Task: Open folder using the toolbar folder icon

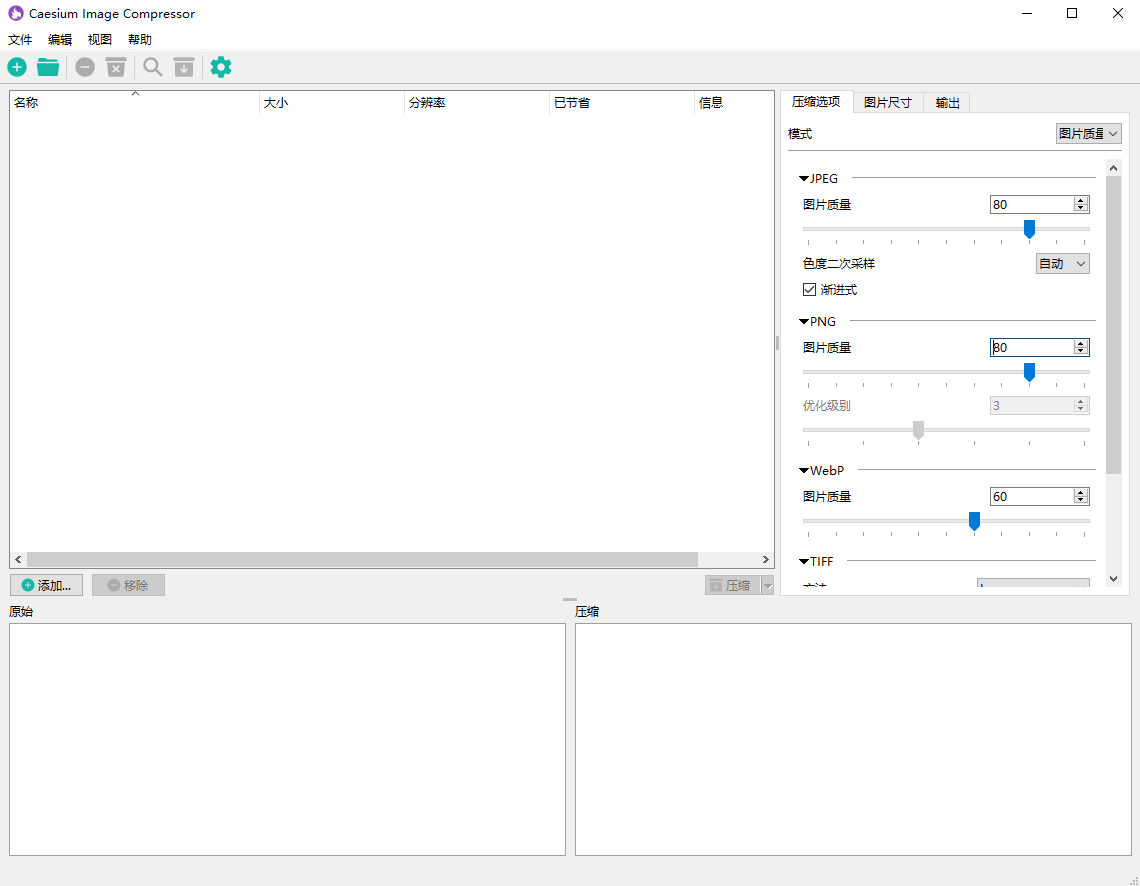Action: click(48, 67)
